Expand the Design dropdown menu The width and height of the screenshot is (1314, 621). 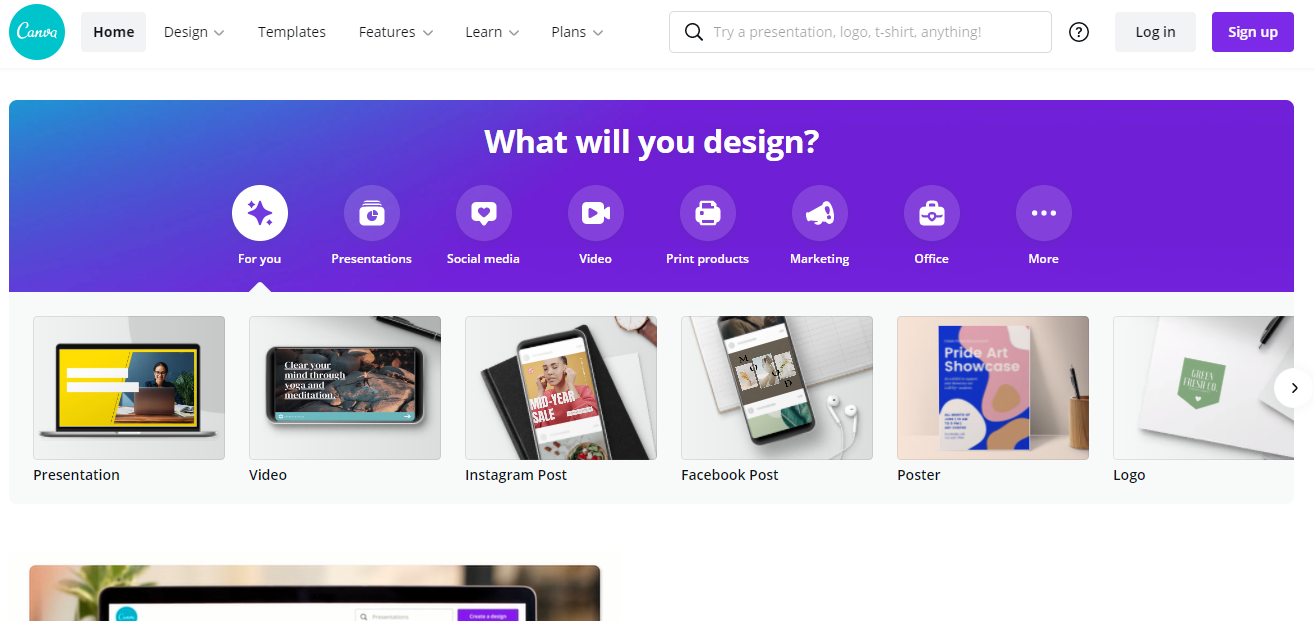point(194,32)
